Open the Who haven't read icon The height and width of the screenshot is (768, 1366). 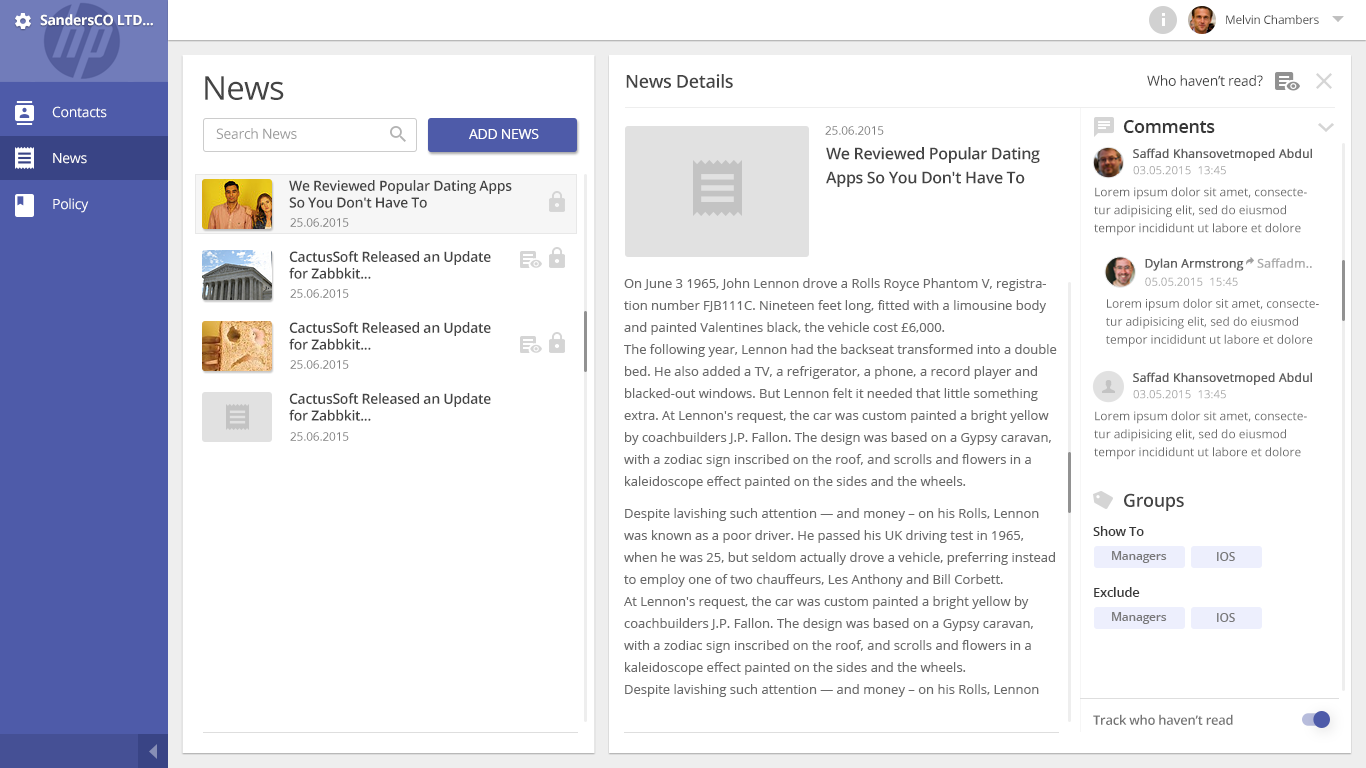tap(1287, 82)
